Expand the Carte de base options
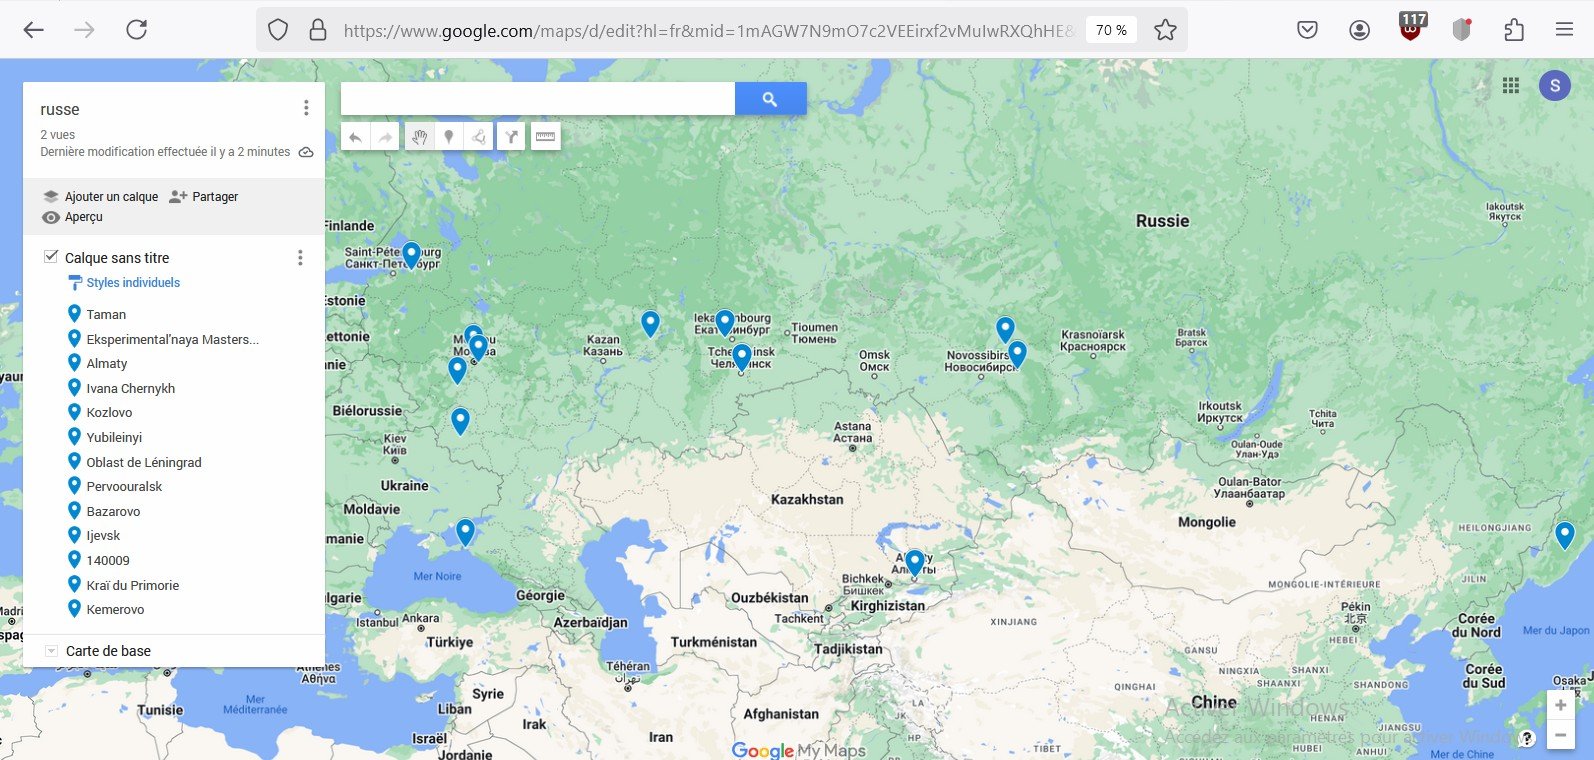The height and width of the screenshot is (760, 1594). (52, 651)
